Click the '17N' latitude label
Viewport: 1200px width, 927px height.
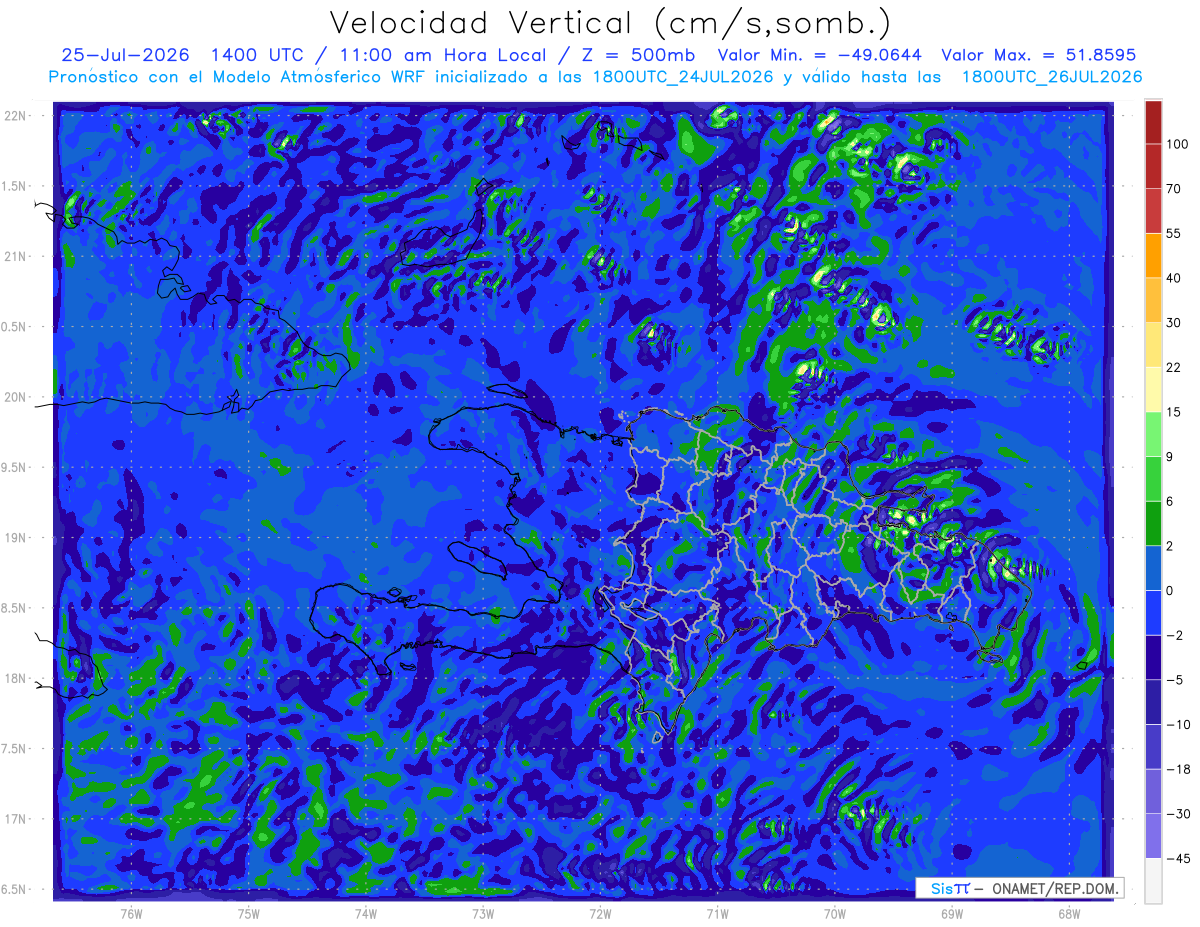pyautogui.click(x=17, y=819)
